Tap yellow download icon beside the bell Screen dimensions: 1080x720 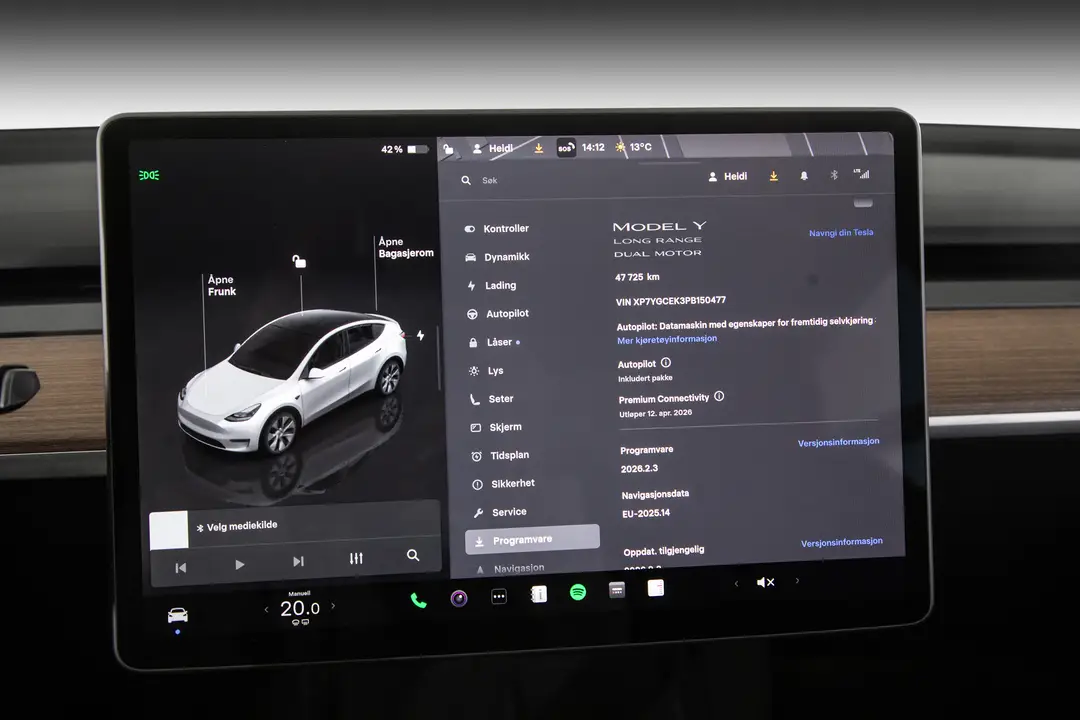coord(773,176)
